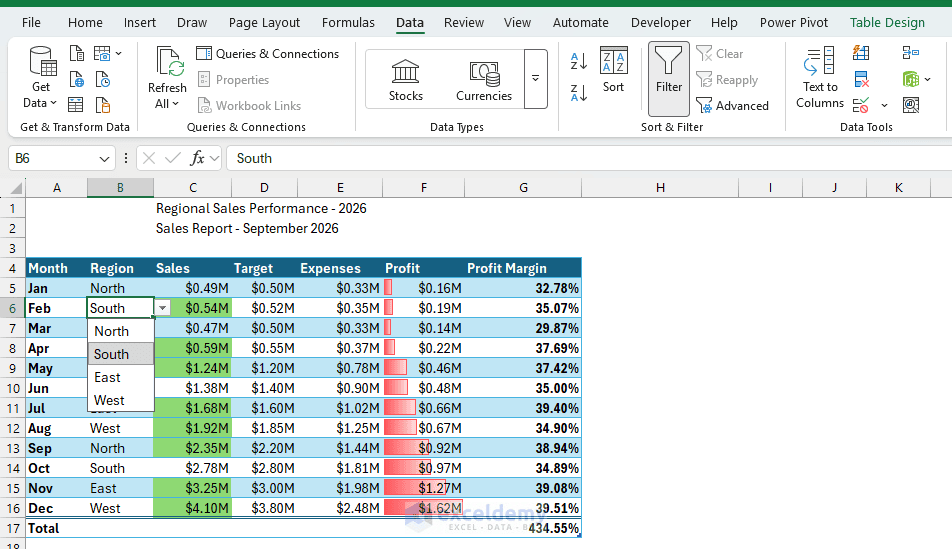The width and height of the screenshot is (952, 549).
Task: Select the column G header
Action: click(523, 188)
